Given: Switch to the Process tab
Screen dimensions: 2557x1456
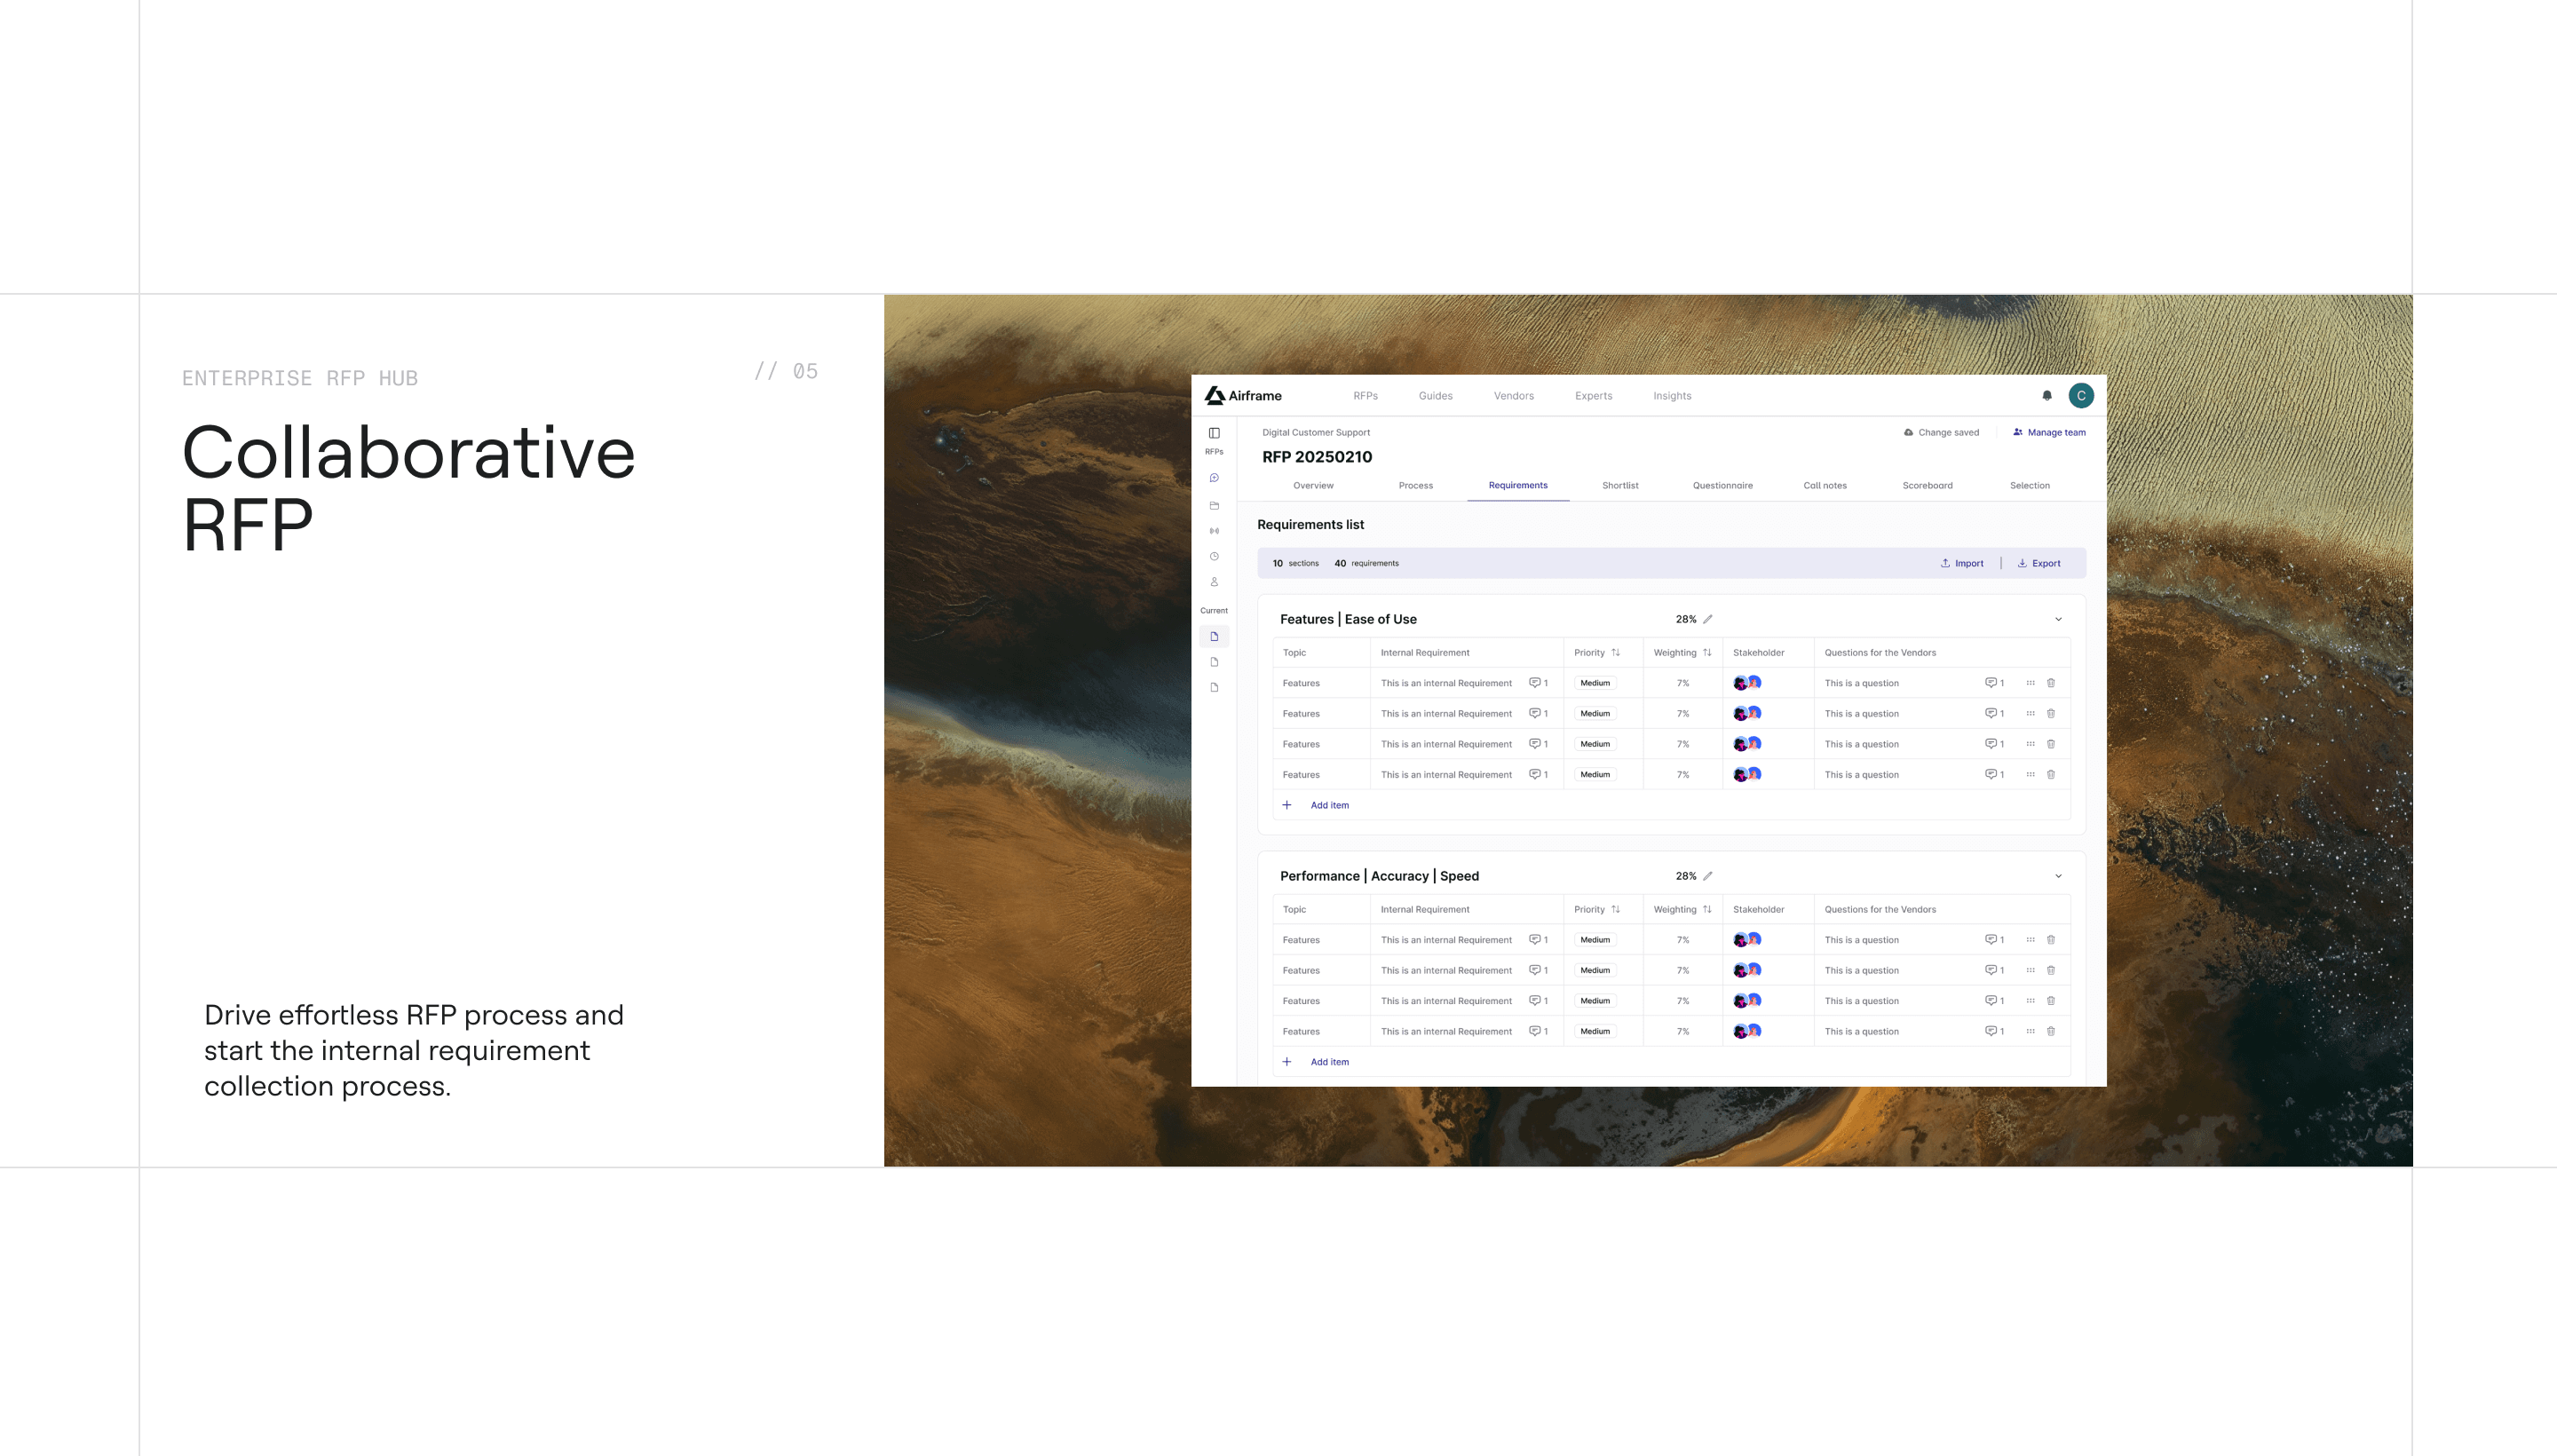Looking at the screenshot, I should pos(1415,486).
